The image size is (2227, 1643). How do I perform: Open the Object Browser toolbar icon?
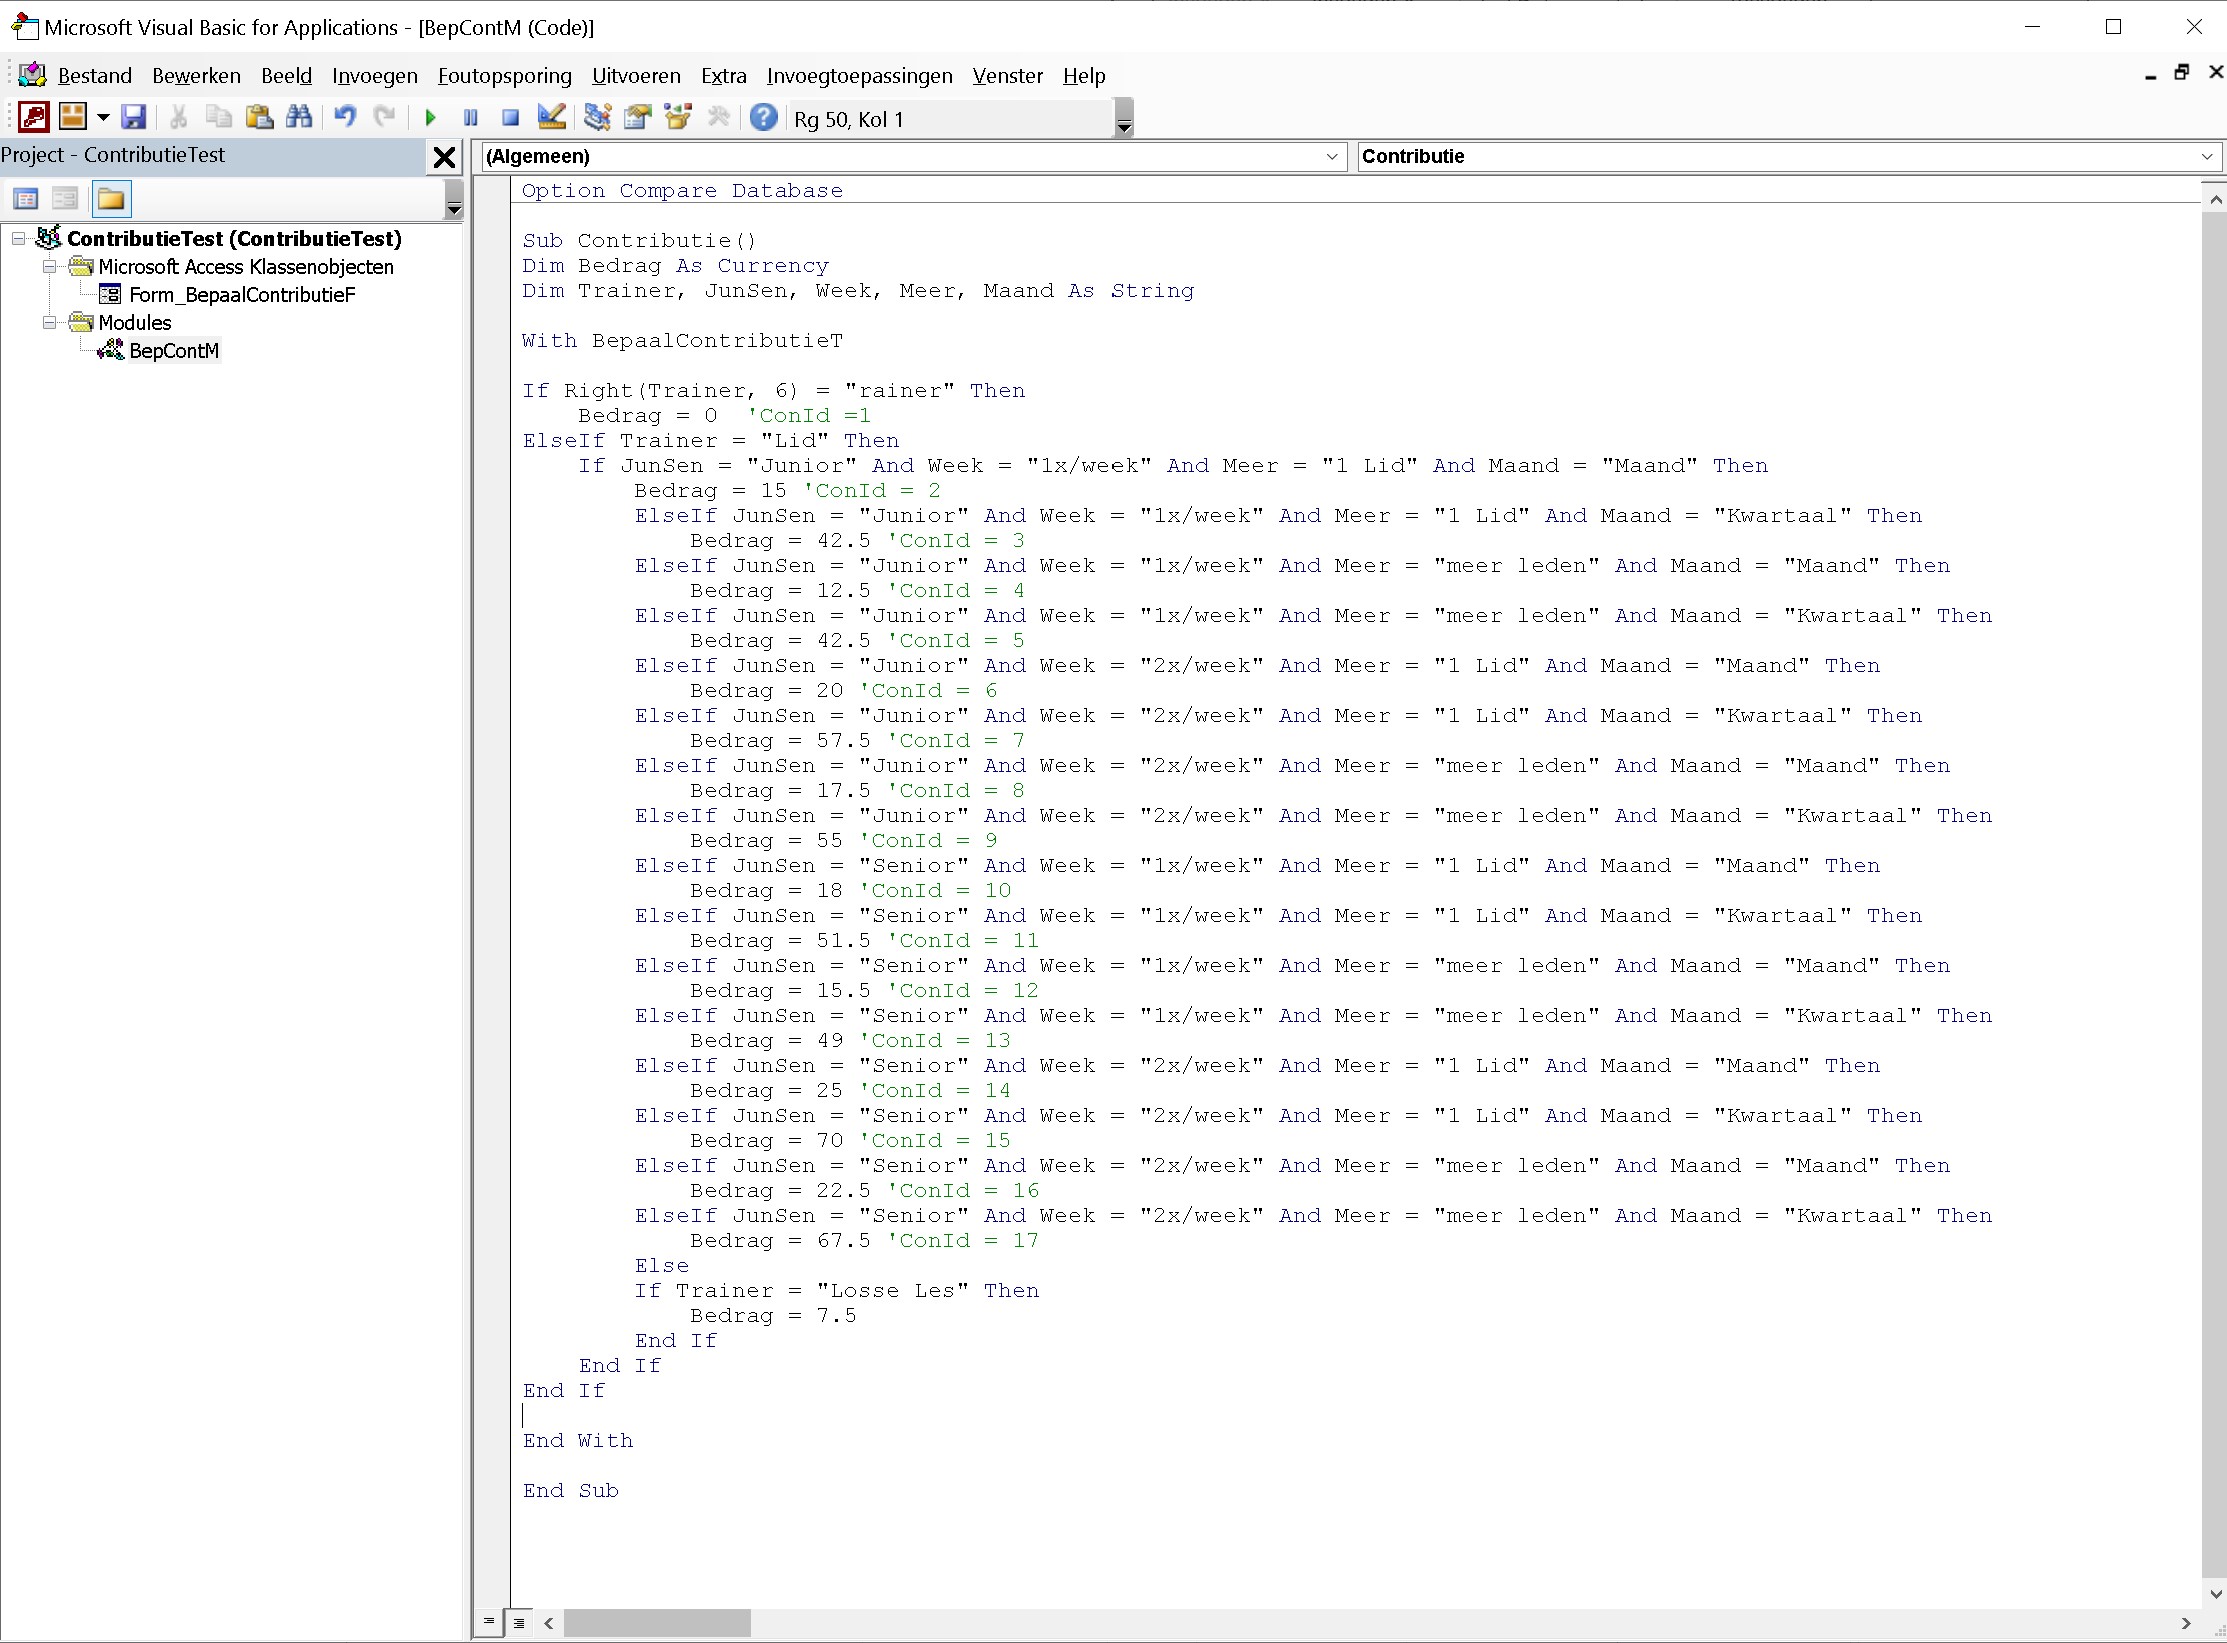coord(678,118)
